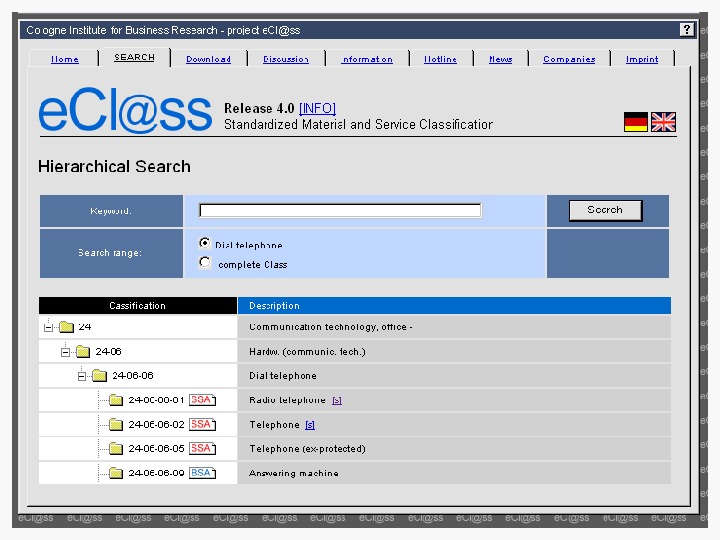Click the 24-06-06-02 classification code
This screenshot has width=720, height=540.
pyautogui.click(x=156, y=424)
